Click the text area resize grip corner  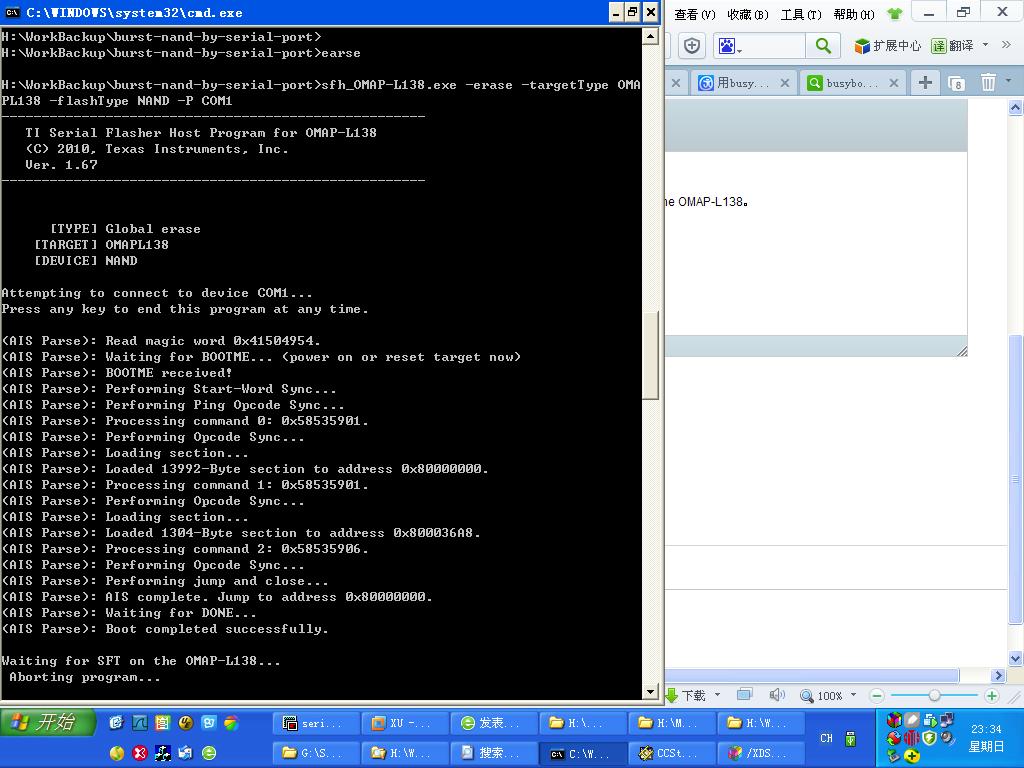tap(962, 351)
